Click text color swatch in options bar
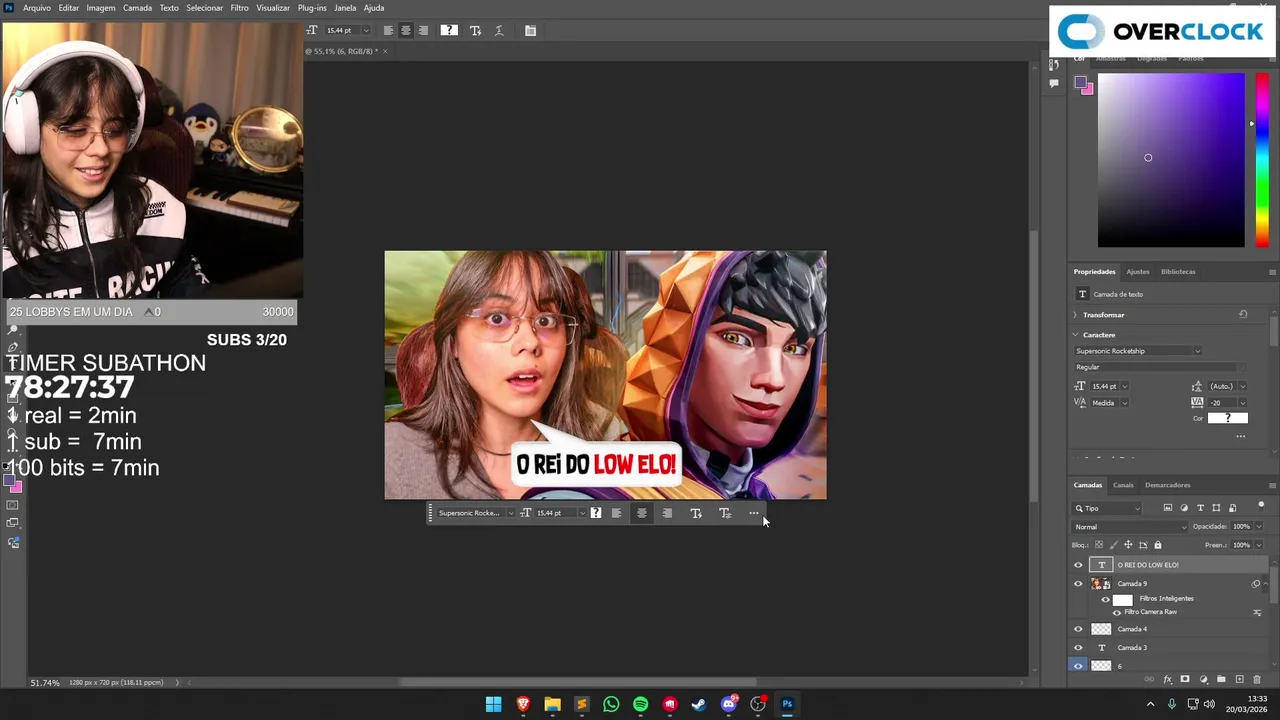 tap(449, 30)
